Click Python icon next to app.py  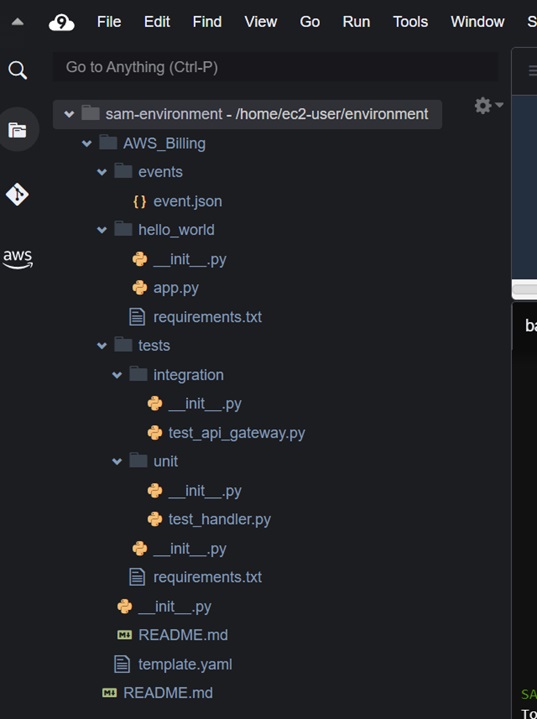139,288
